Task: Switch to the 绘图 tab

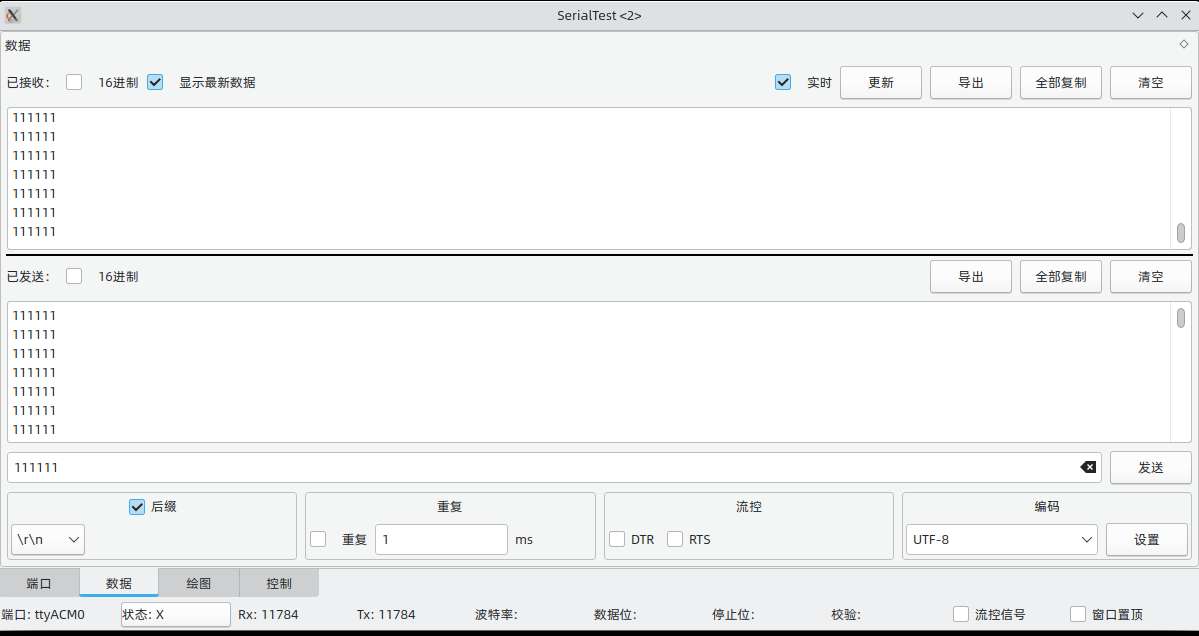Action: [x=199, y=583]
